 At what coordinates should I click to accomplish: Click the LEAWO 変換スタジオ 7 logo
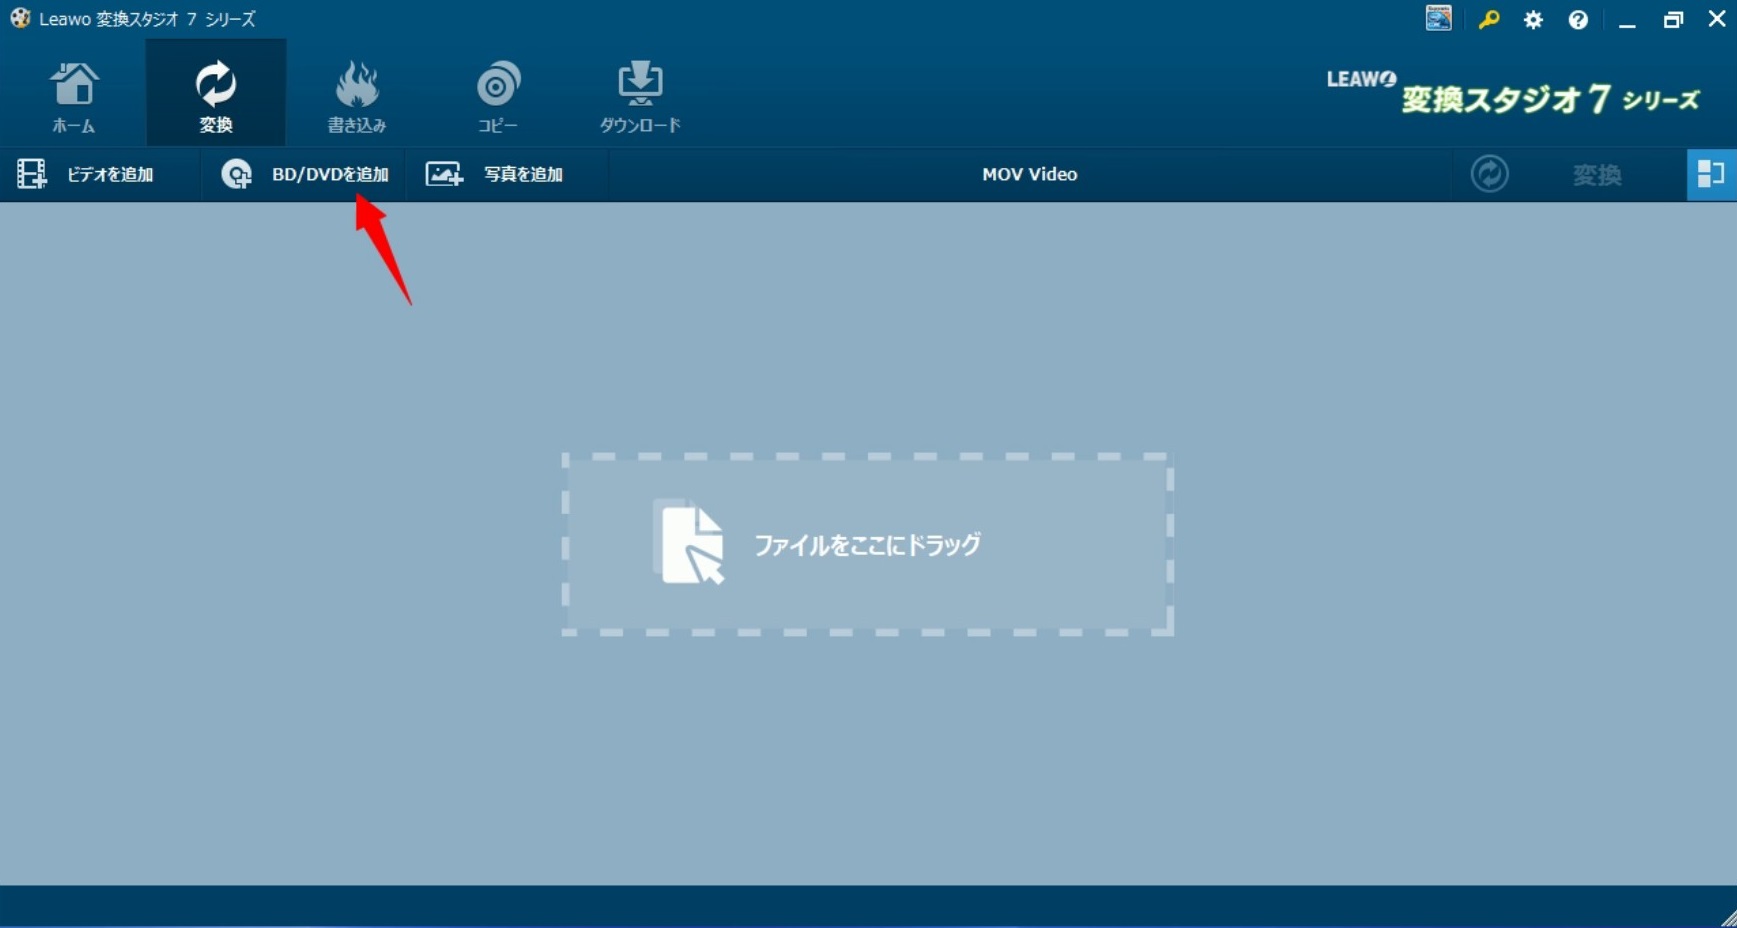1512,94
